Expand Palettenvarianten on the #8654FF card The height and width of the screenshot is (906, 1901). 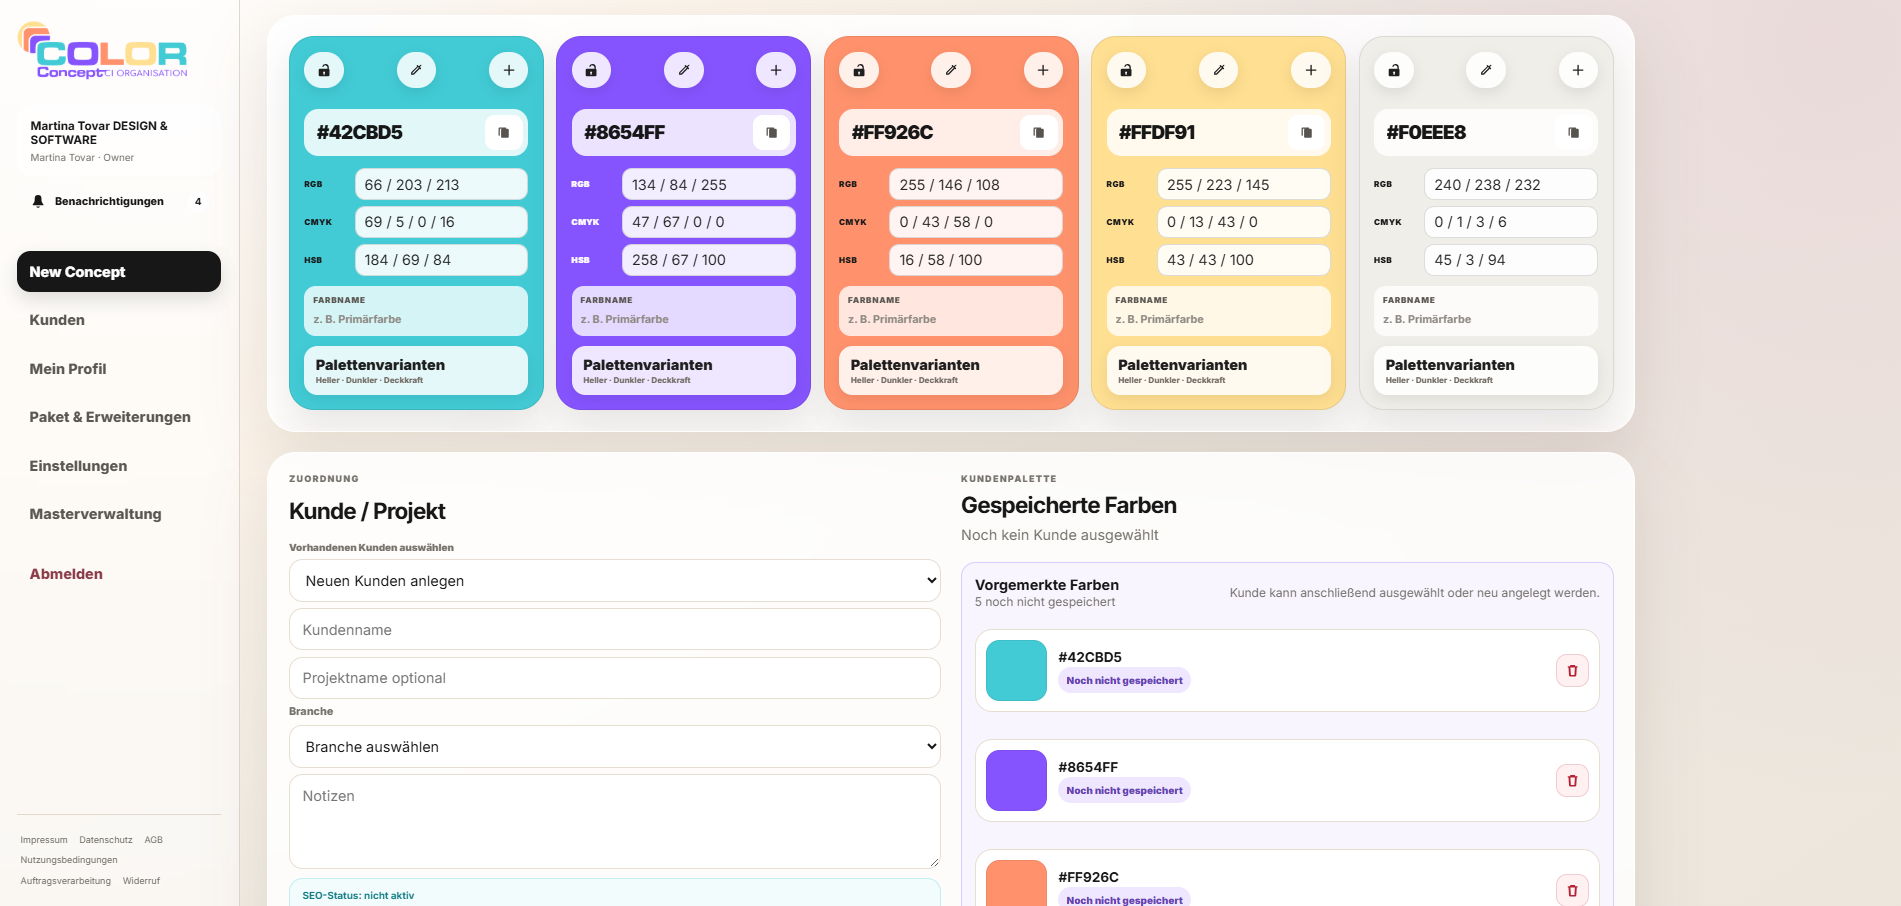[x=684, y=370]
